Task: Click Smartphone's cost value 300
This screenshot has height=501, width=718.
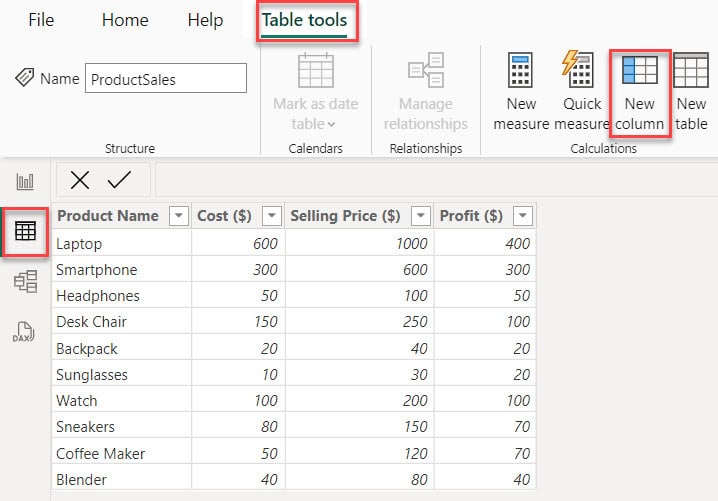Action: click(x=238, y=270)
